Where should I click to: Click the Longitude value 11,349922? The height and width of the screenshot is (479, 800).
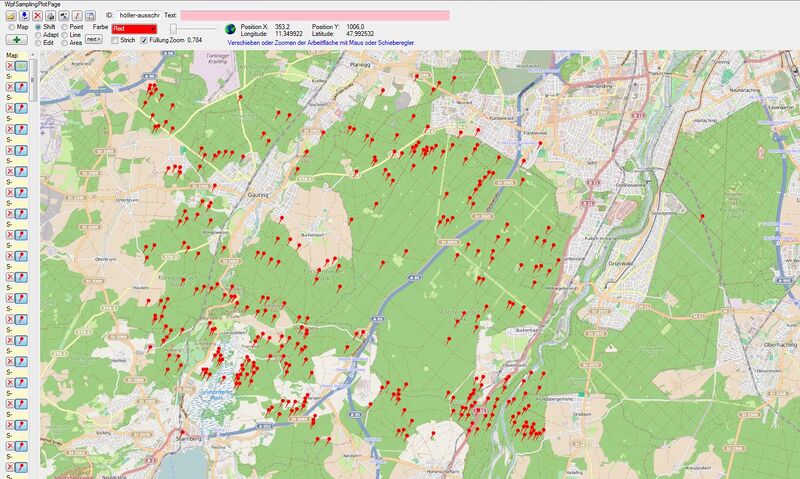click(289, 34)
